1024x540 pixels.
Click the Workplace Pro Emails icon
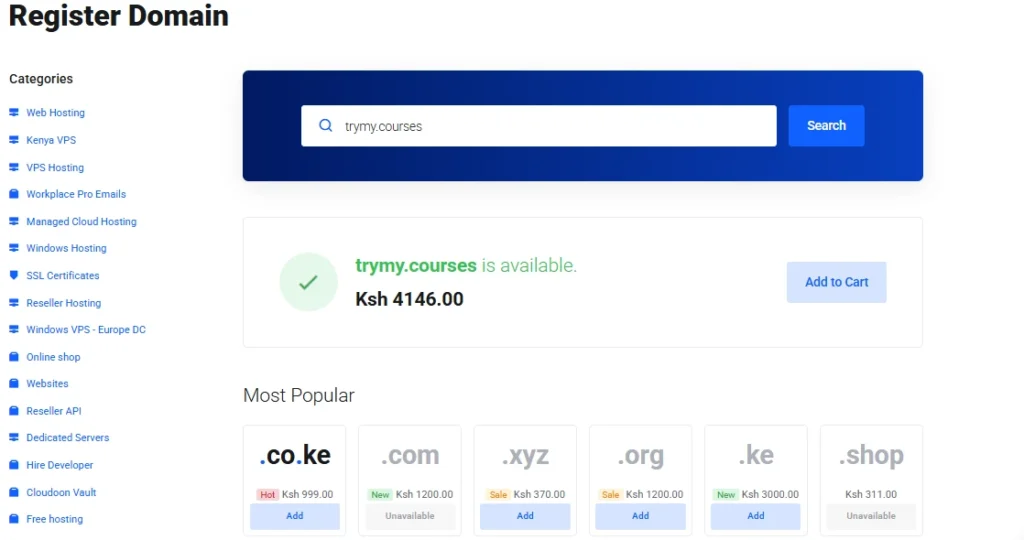pyautogui.click(x=14, y=194)
